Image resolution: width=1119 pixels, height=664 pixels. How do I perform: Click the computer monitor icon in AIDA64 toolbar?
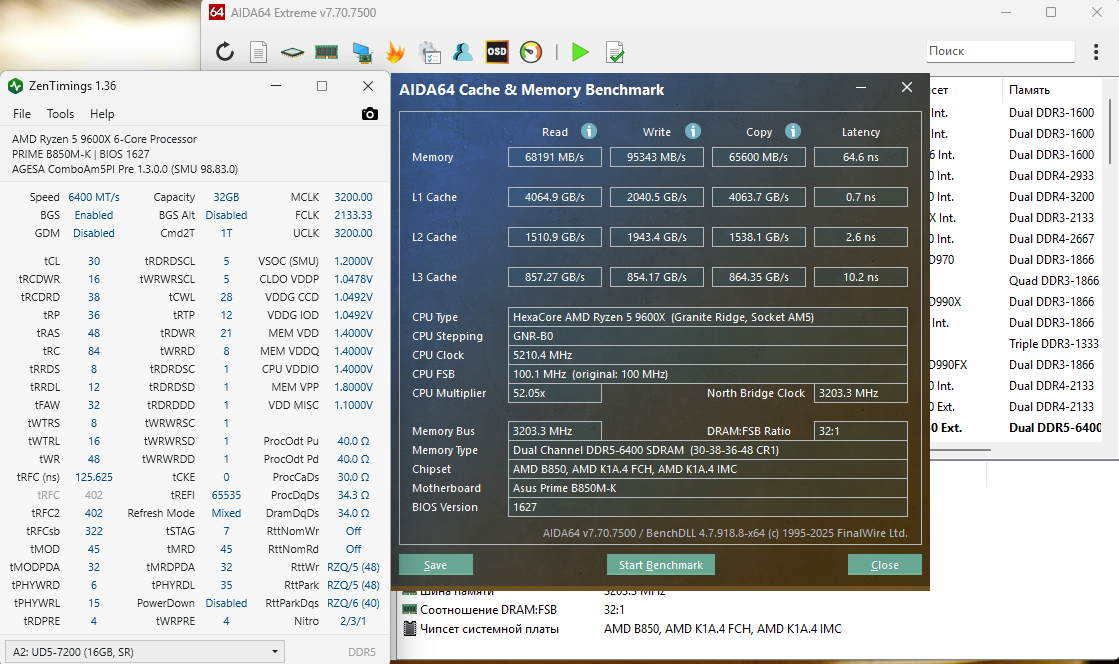click(362, 52)
